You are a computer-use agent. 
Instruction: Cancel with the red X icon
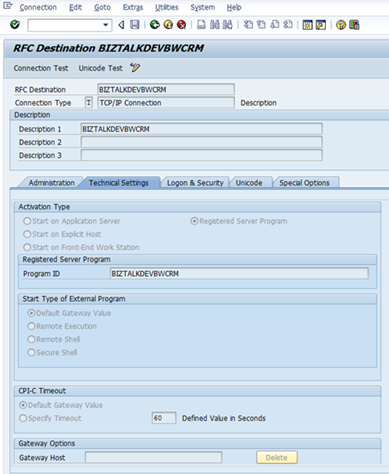(181, 25)
